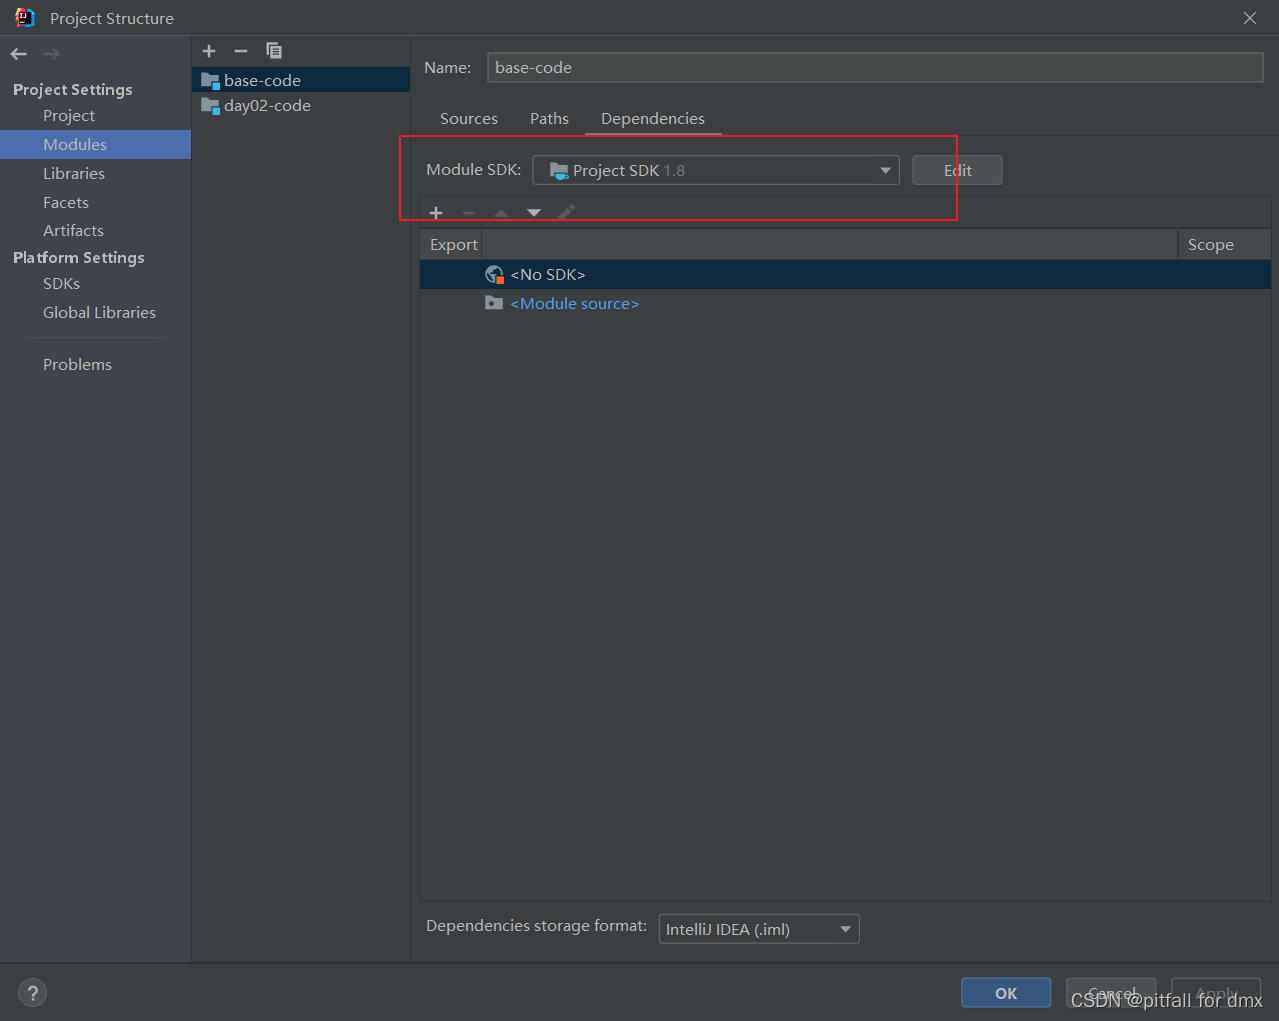1279x1021 pixels.
Task: Remove selected module with minus icon
Action: click(x=241, y=51)
